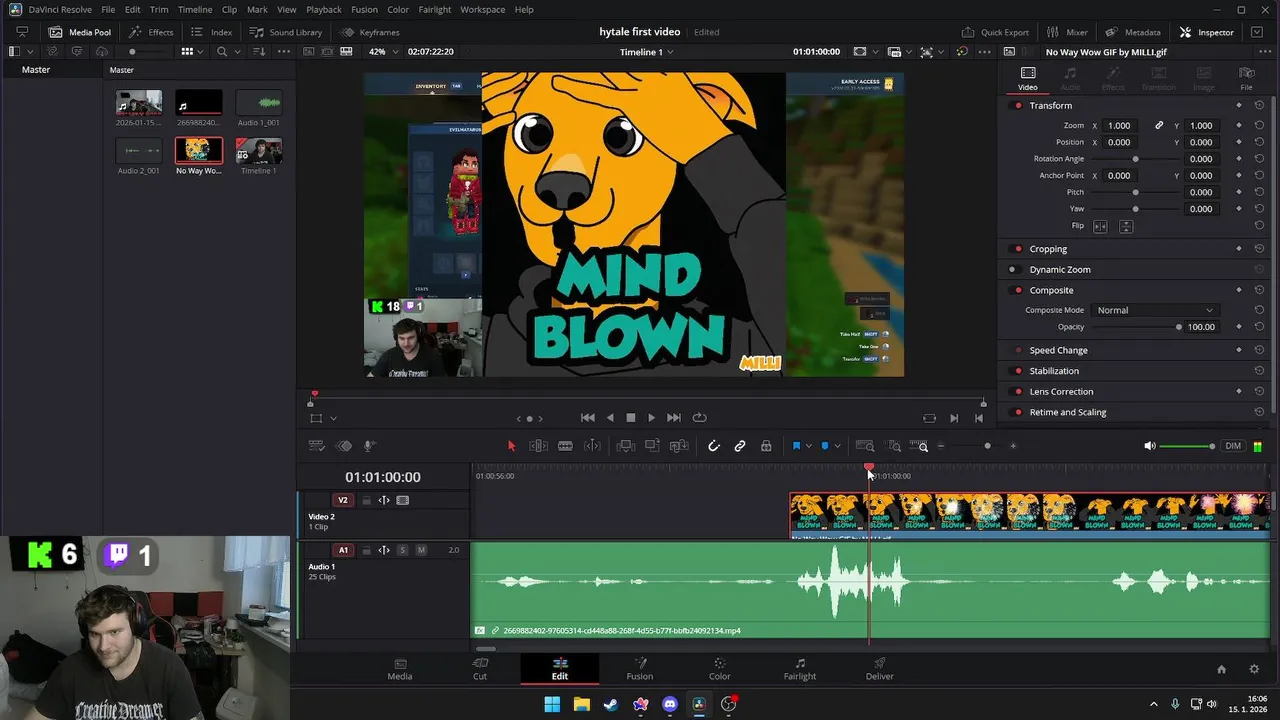The width and height of the screenshot is (1280, 720).
Task: Toggle the Composite section enable dot
Action: click(x=1018, y=290)
